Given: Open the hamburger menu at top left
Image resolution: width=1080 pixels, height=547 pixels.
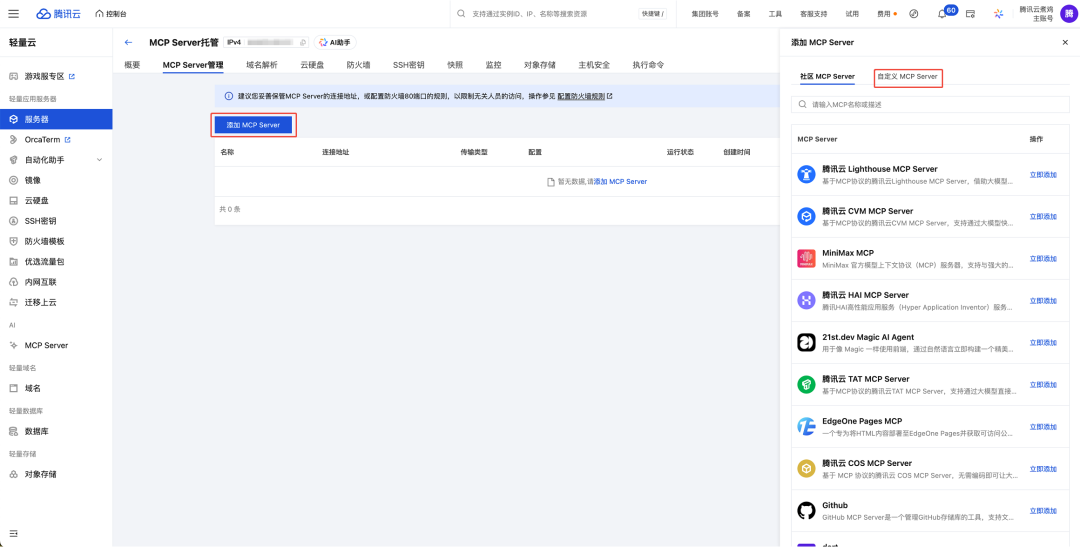Looking at the screenshot, I should pyautogui.click(x=14, y=13).
